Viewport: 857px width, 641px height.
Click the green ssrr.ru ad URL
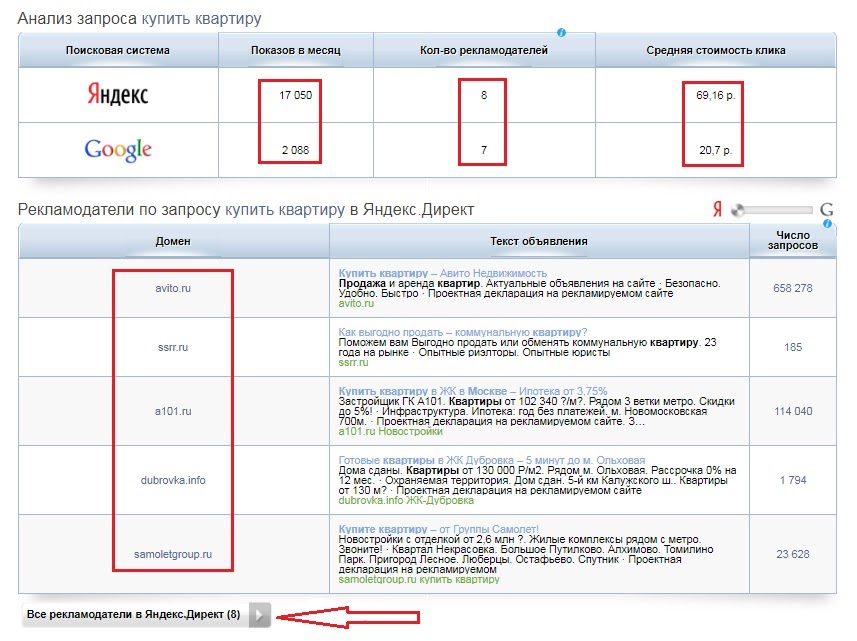353,362
